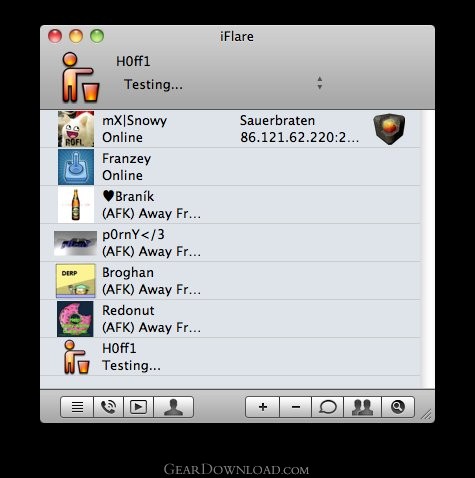
Task: Click the Online status under mX|Snowy
Action: 122,137
